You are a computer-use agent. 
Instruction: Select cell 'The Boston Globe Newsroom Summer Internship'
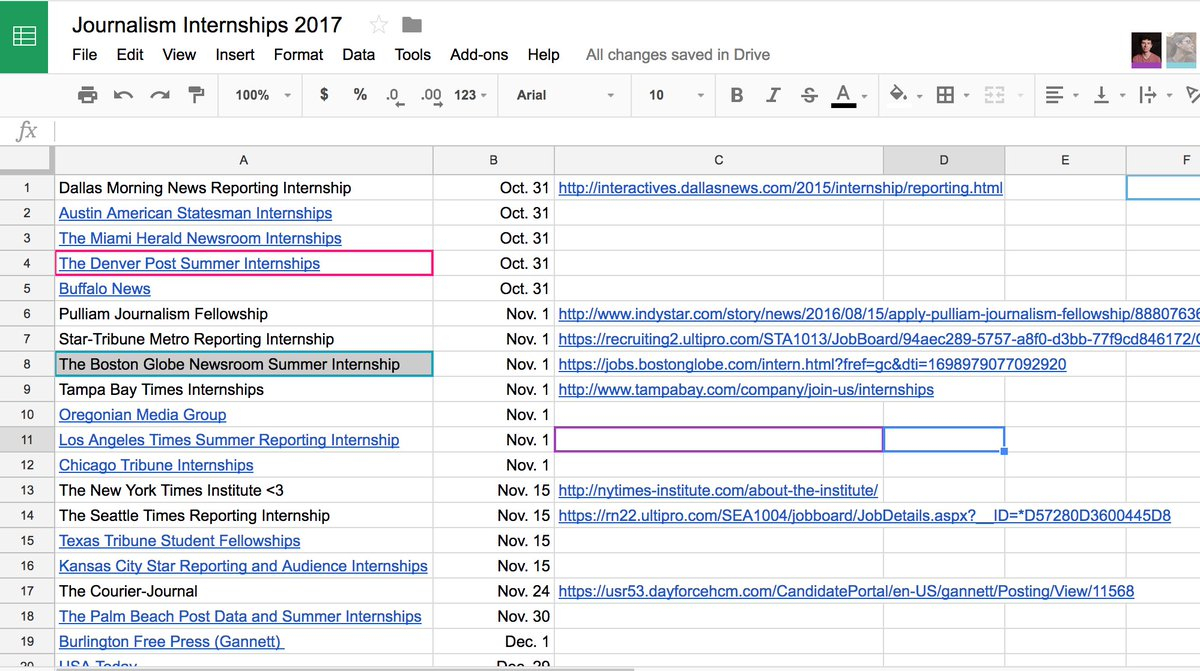click(x=244, y=364)
